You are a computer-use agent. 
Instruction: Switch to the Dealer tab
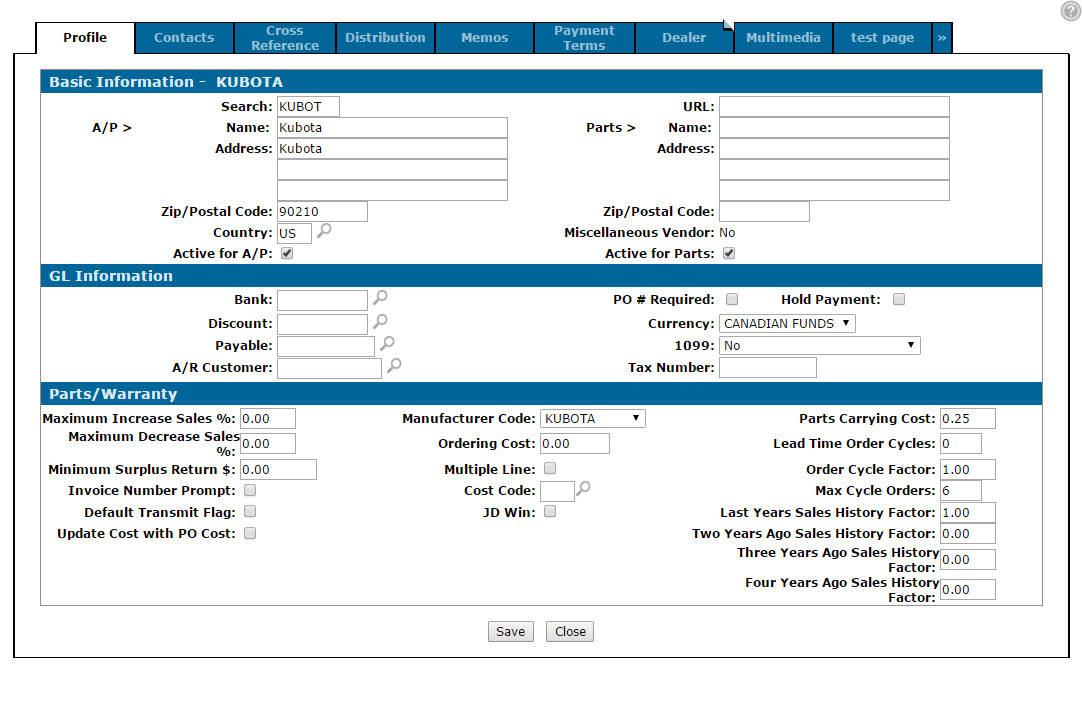coord(684,38)
